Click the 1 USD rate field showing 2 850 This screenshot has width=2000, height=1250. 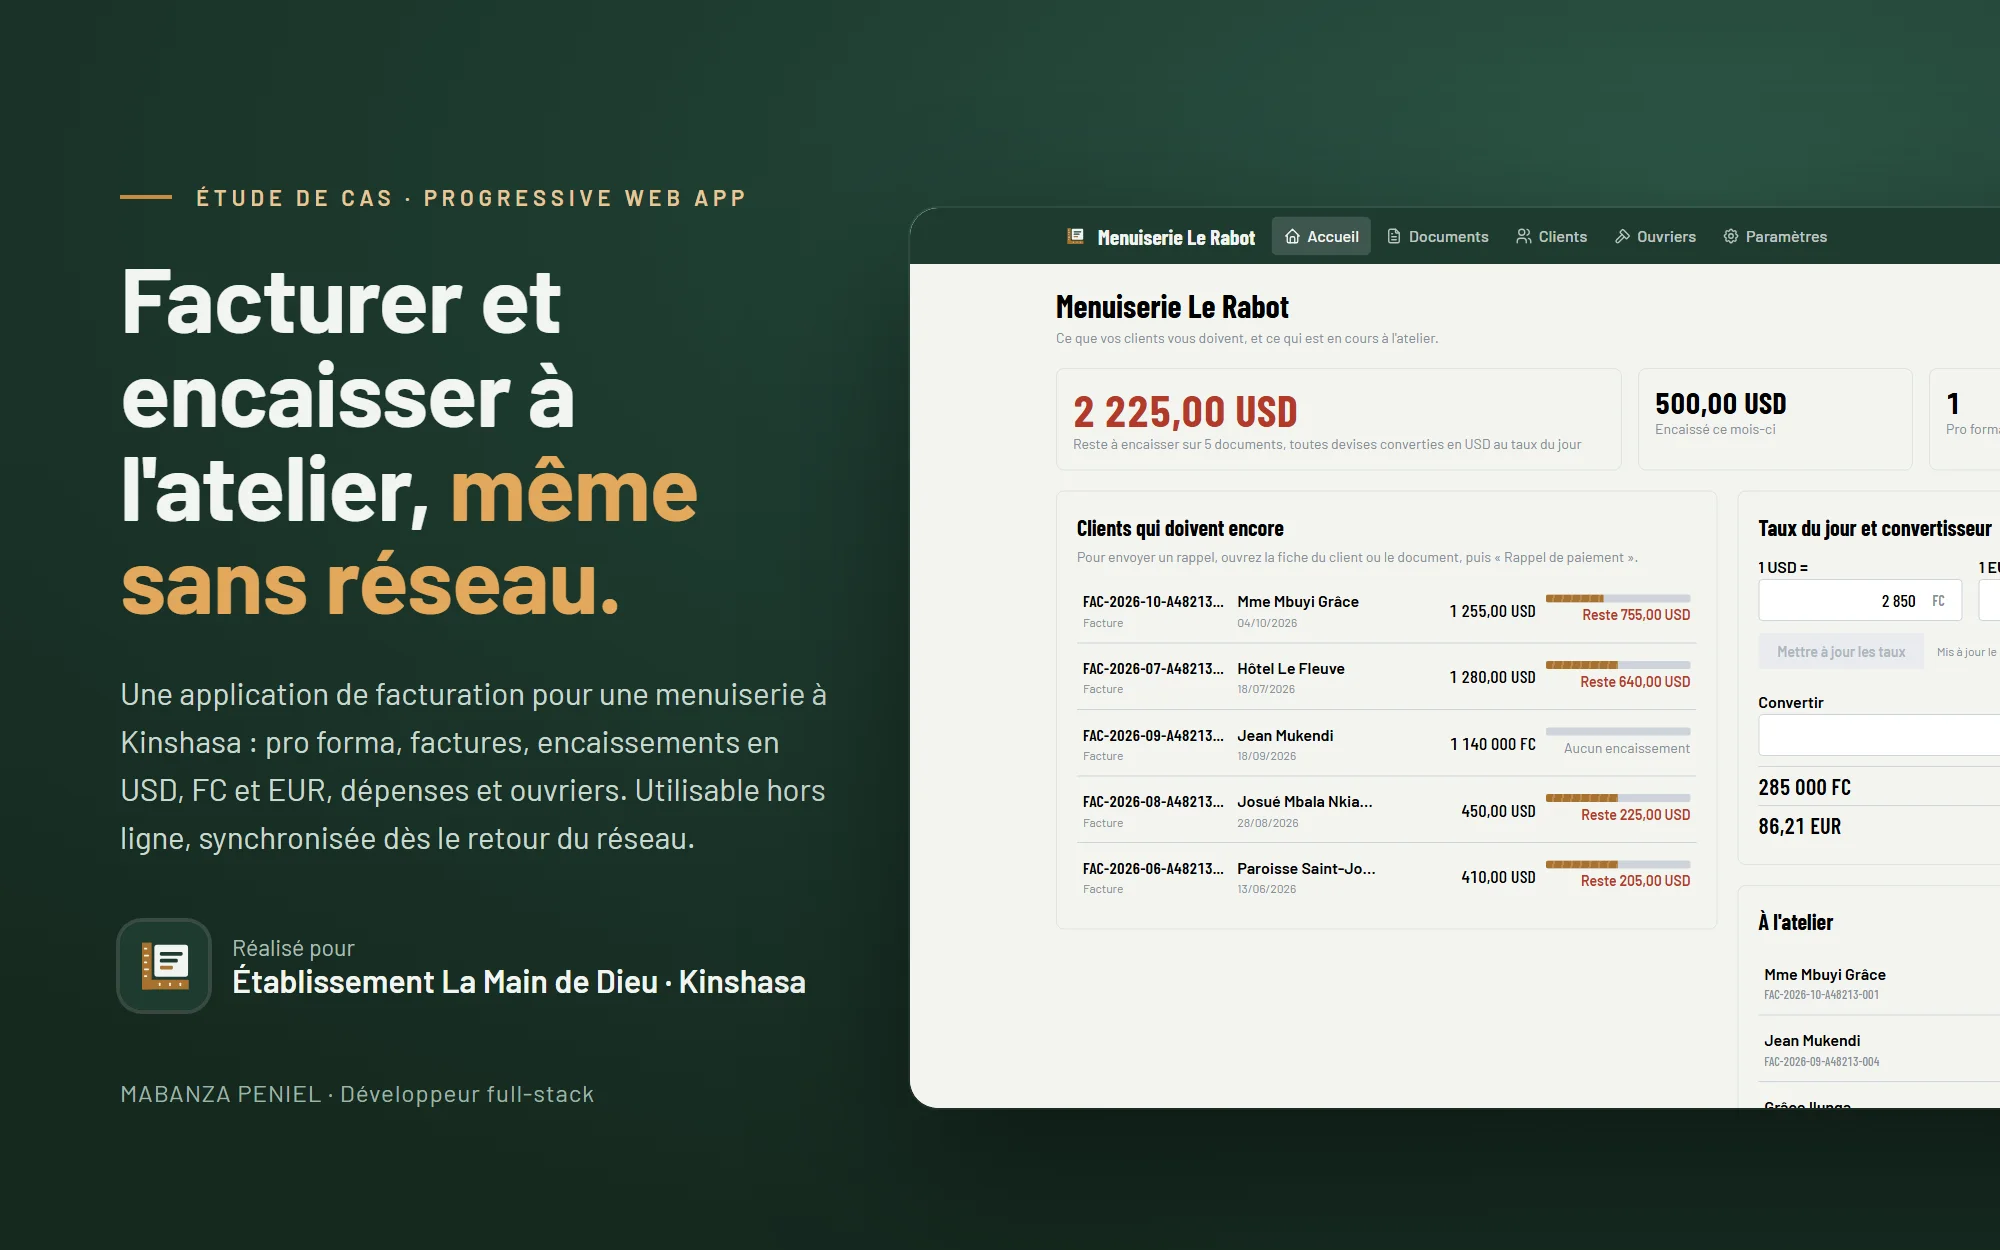point(1860,601)
